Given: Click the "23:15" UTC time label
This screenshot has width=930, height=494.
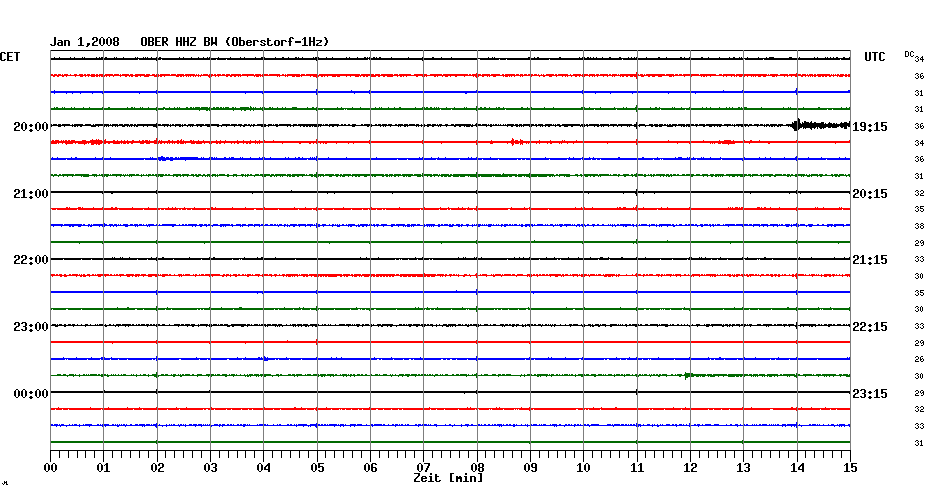Looking at the screenshot, I should [870, 394].
